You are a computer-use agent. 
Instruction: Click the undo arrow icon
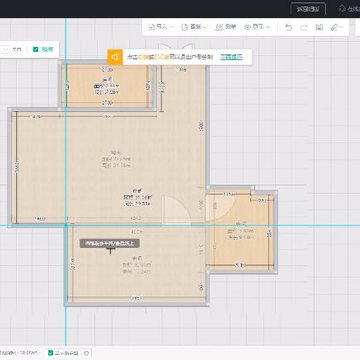[x=289, y=27]
